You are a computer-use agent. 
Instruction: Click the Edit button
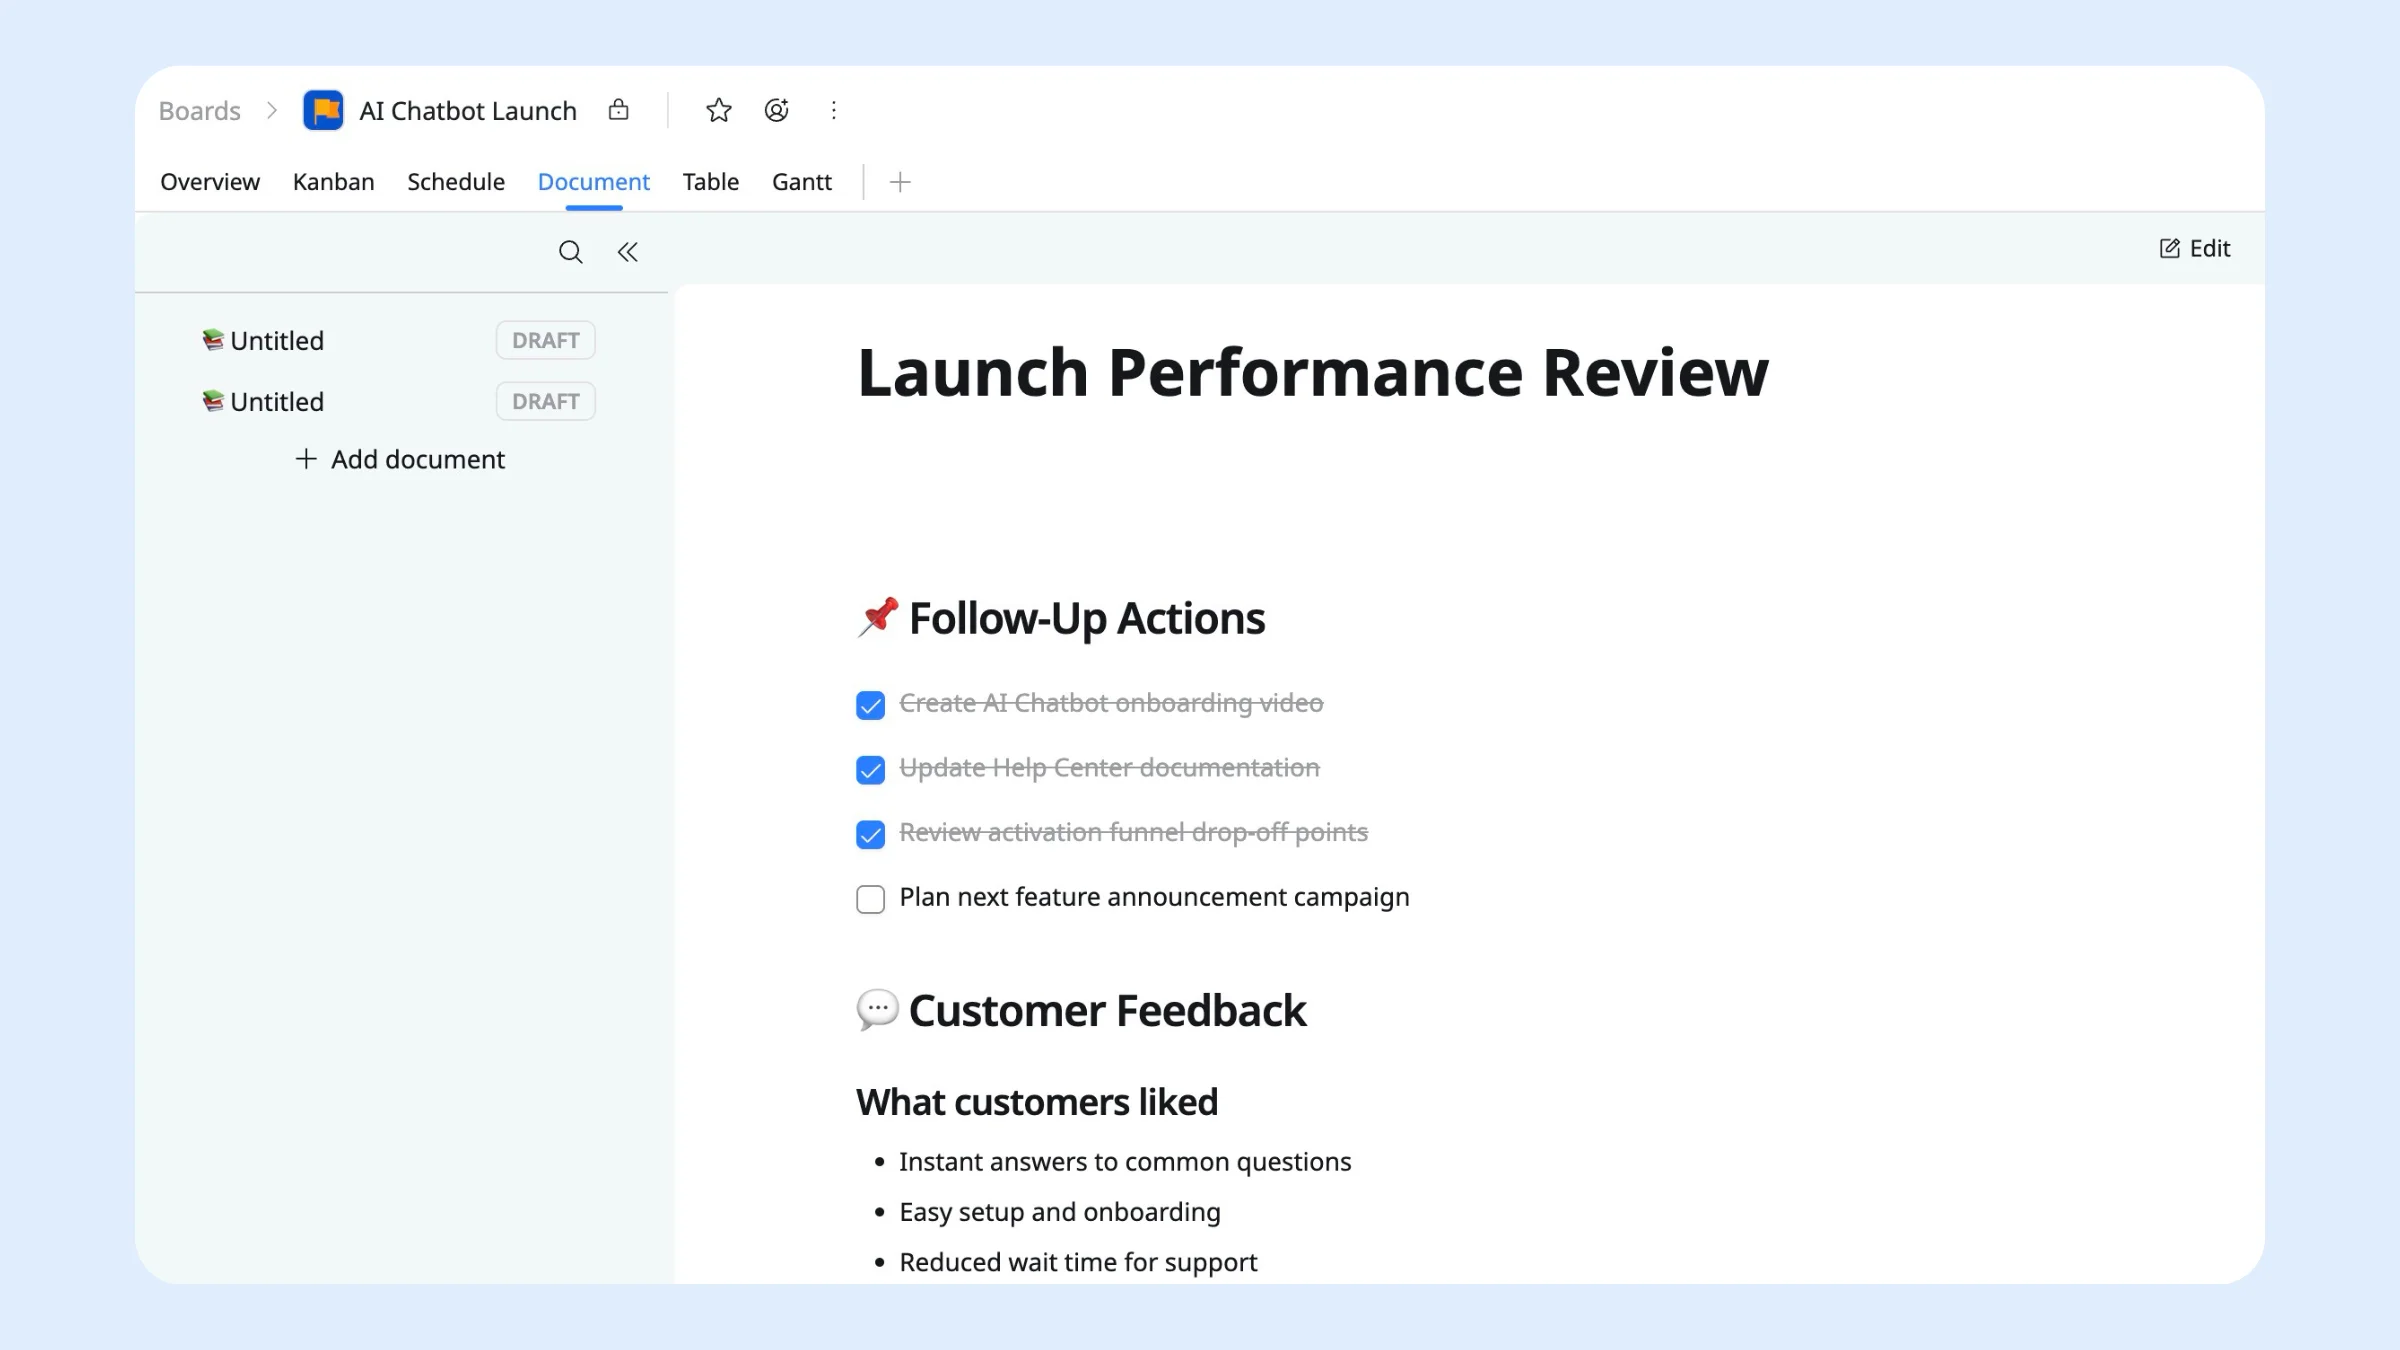[x=2195, y=248]
